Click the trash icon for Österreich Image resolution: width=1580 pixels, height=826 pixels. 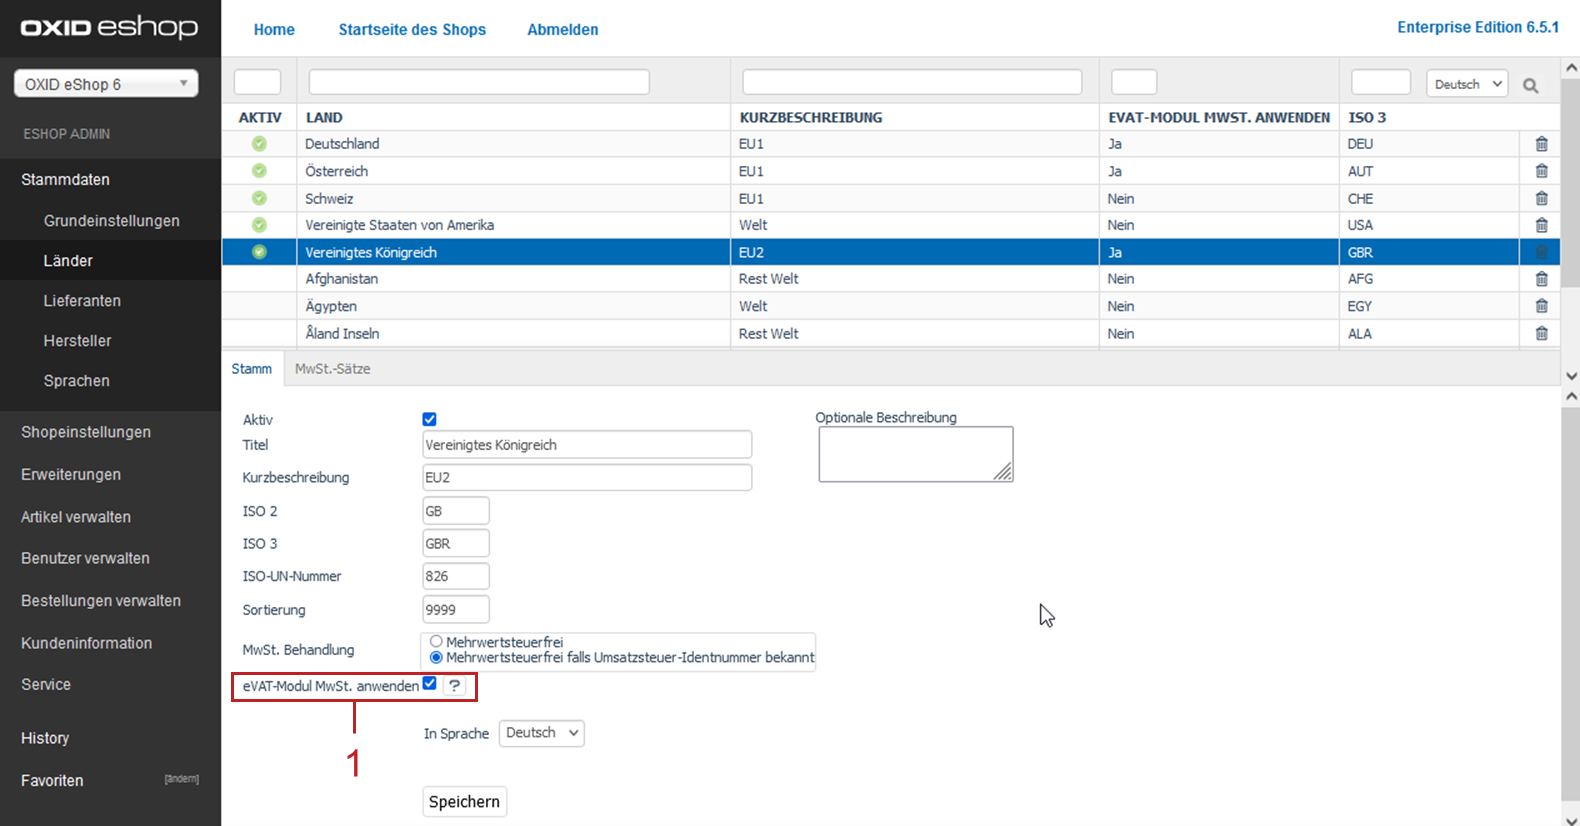coord(1541,171)
